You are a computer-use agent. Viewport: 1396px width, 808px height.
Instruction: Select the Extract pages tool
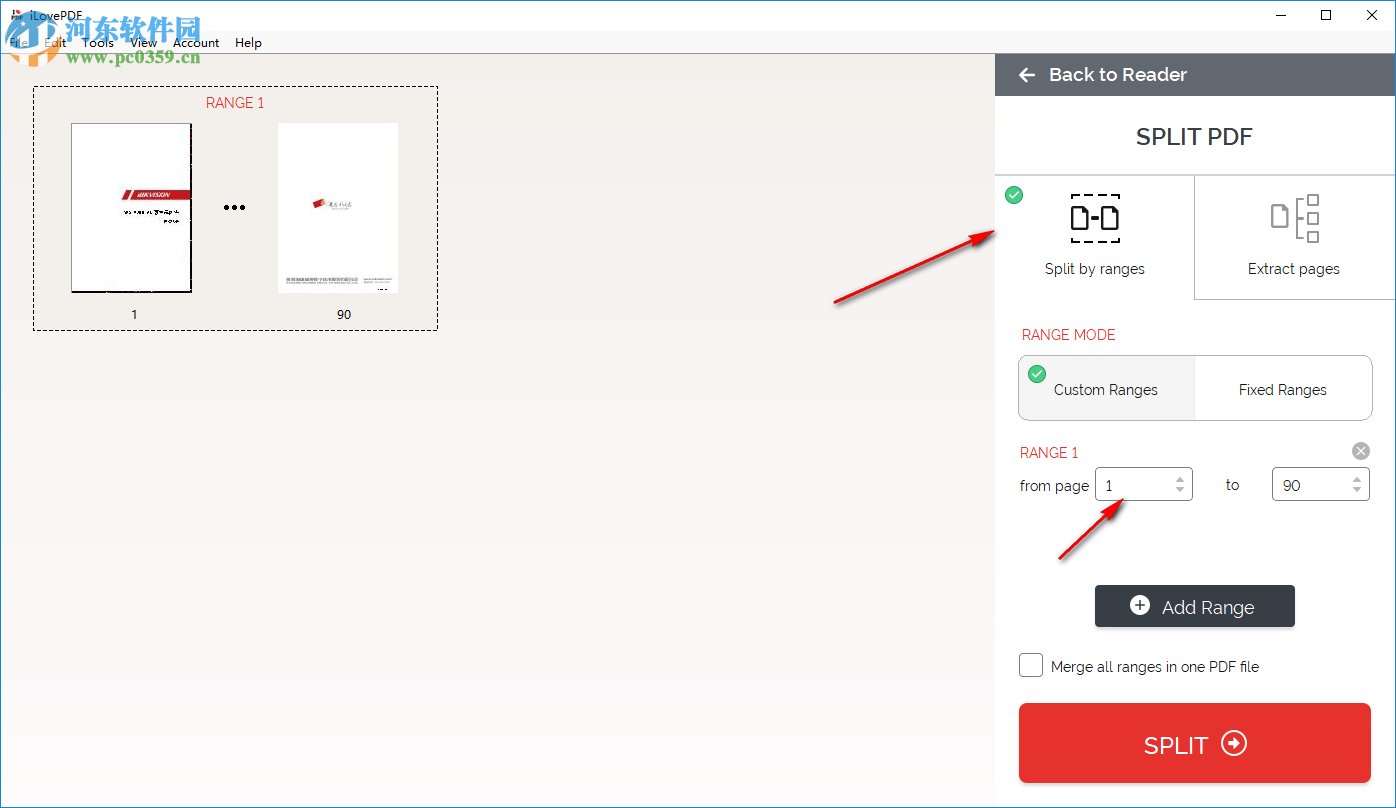1293,238
